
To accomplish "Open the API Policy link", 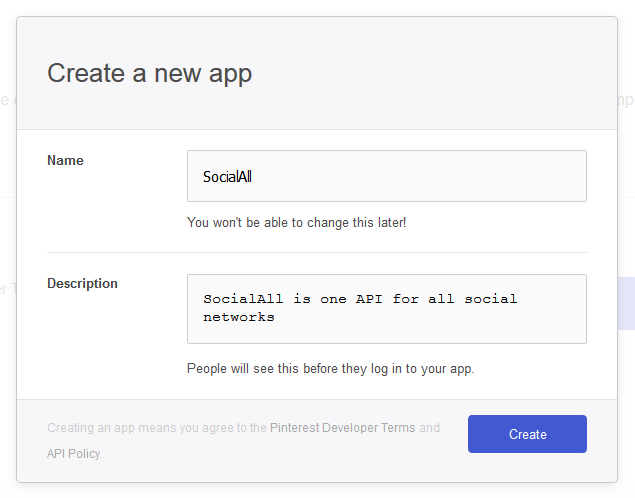I will click(74, 453).
